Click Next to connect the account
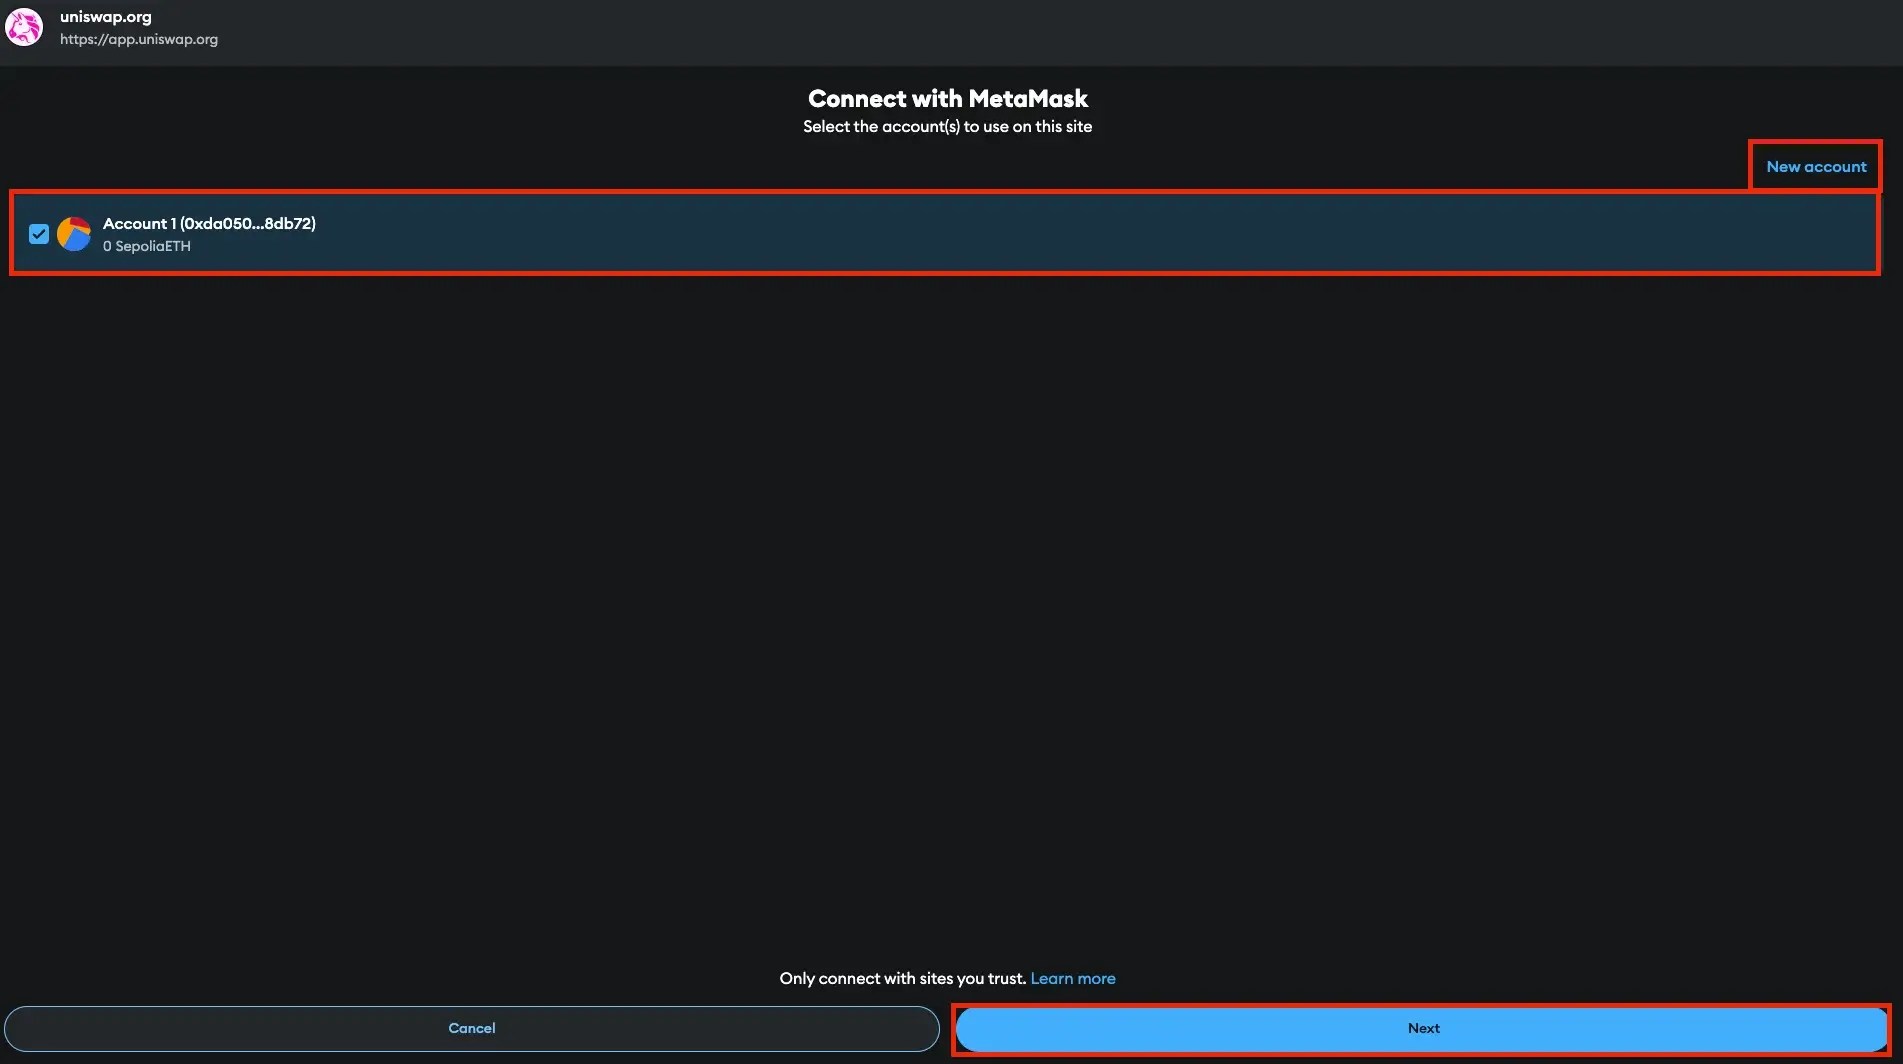The height and width of the screenshot is (1064, 1903). pyautogui.click(x=1422, y=1028)
